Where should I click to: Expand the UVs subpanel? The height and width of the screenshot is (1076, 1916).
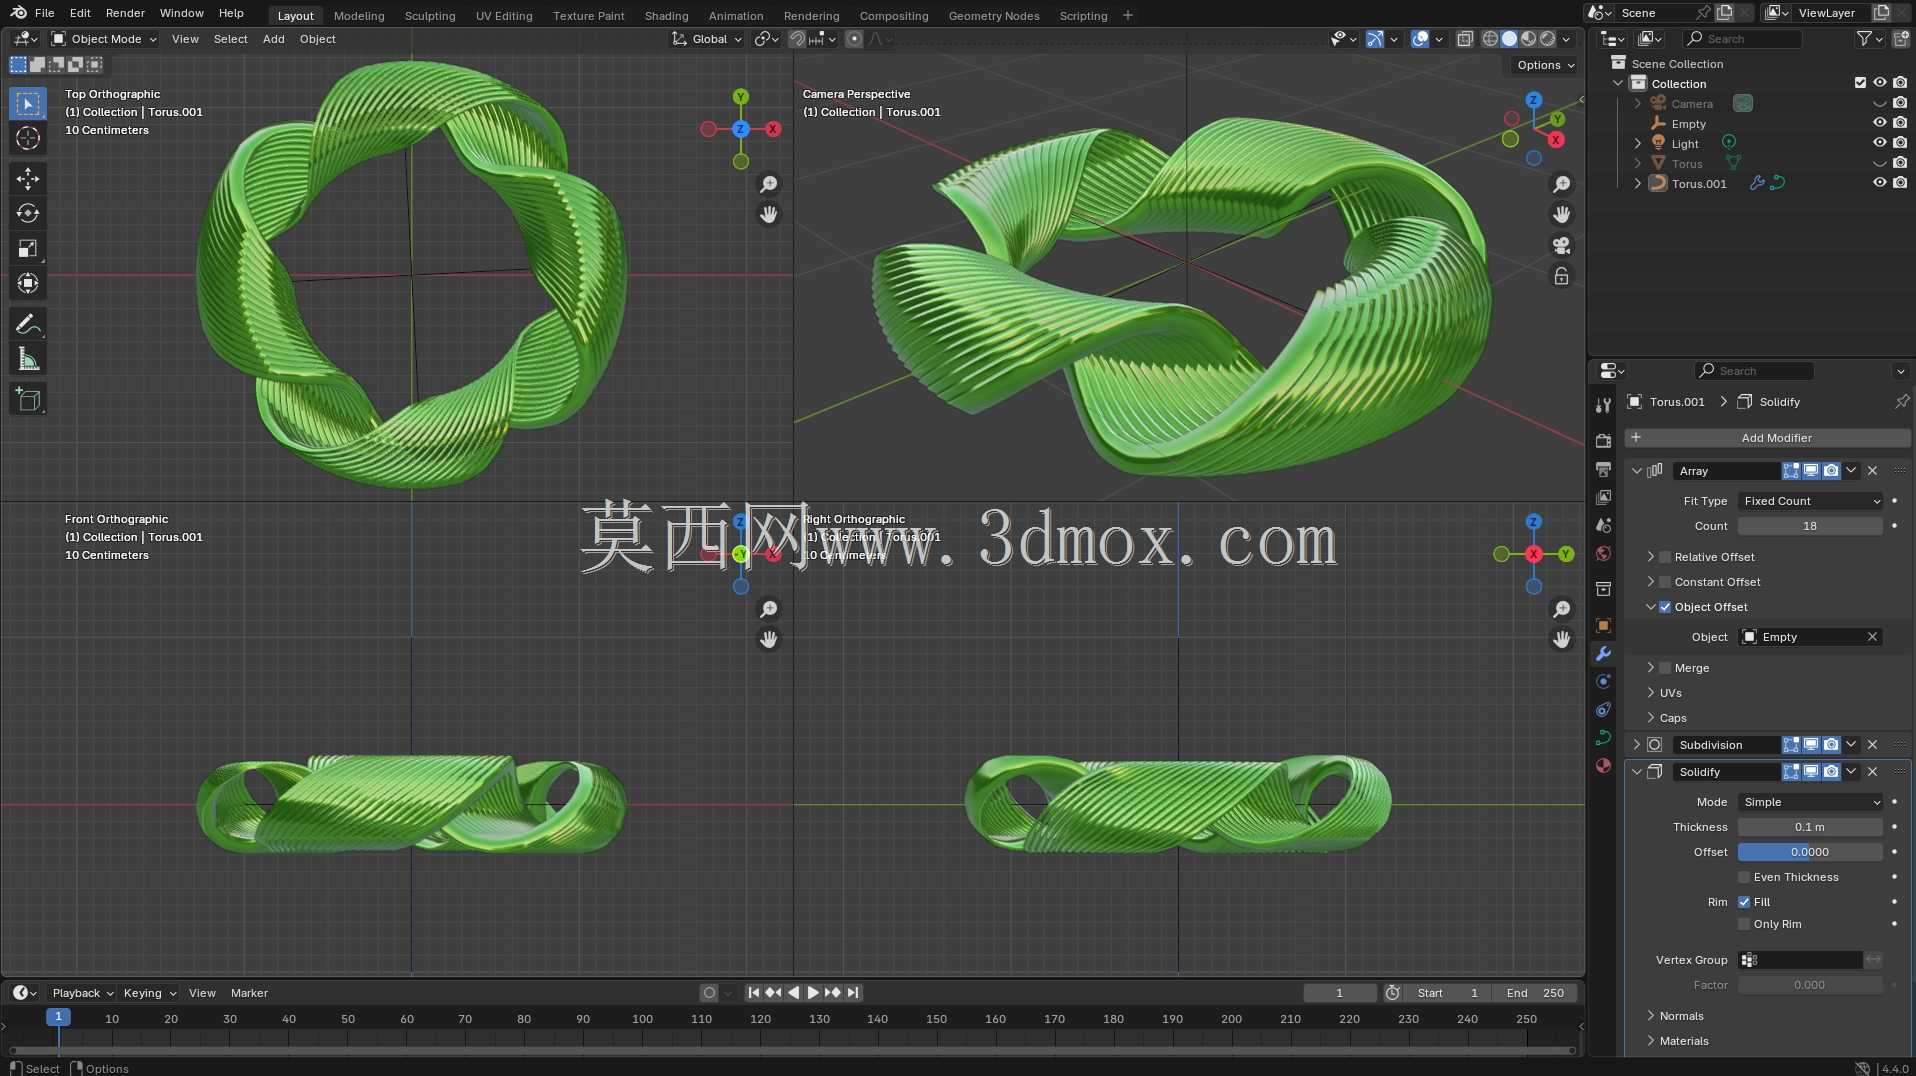point(1651,693)
